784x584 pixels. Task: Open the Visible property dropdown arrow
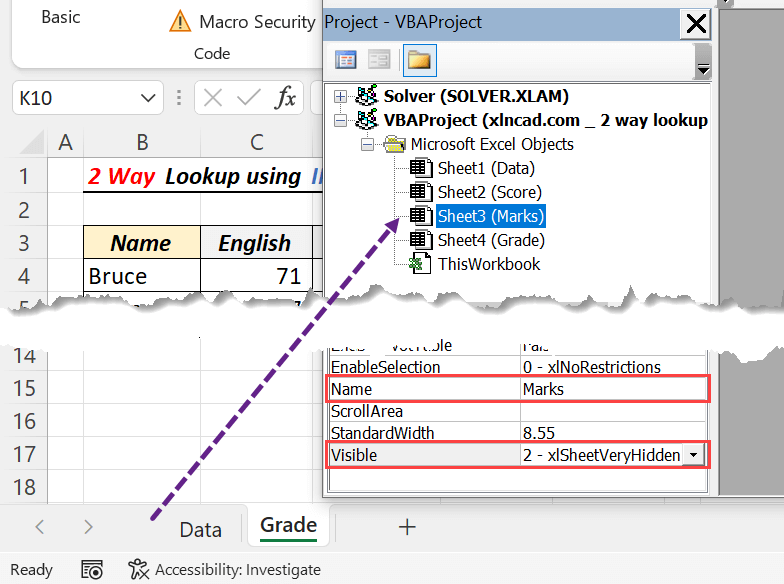tap(694, 455)
